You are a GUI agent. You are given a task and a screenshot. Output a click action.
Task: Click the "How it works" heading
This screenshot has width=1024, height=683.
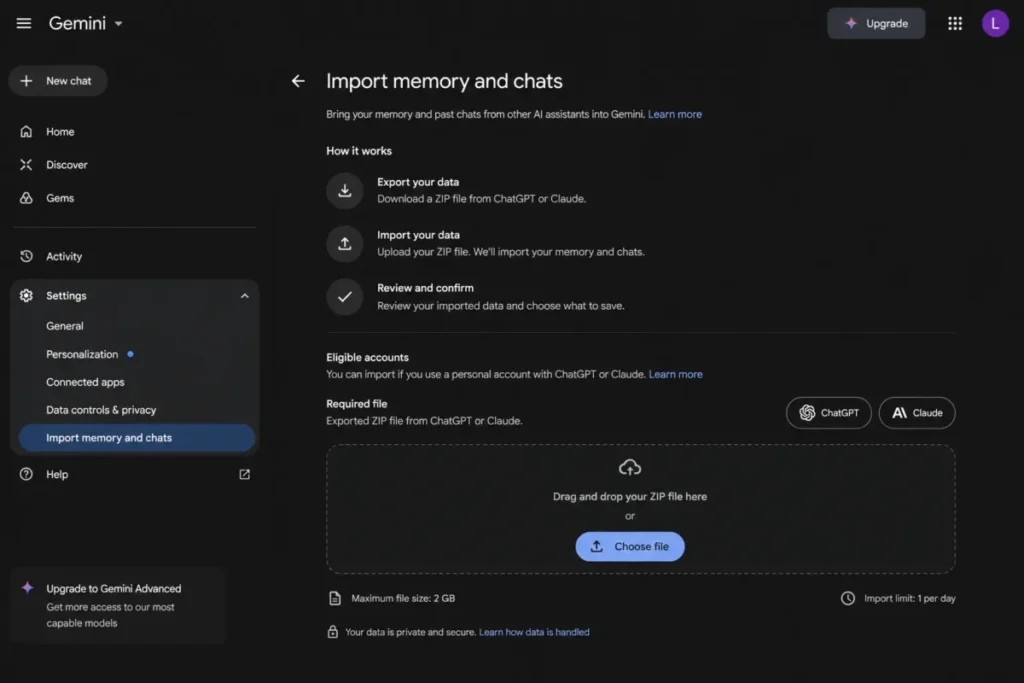click(x=359, y=151)
